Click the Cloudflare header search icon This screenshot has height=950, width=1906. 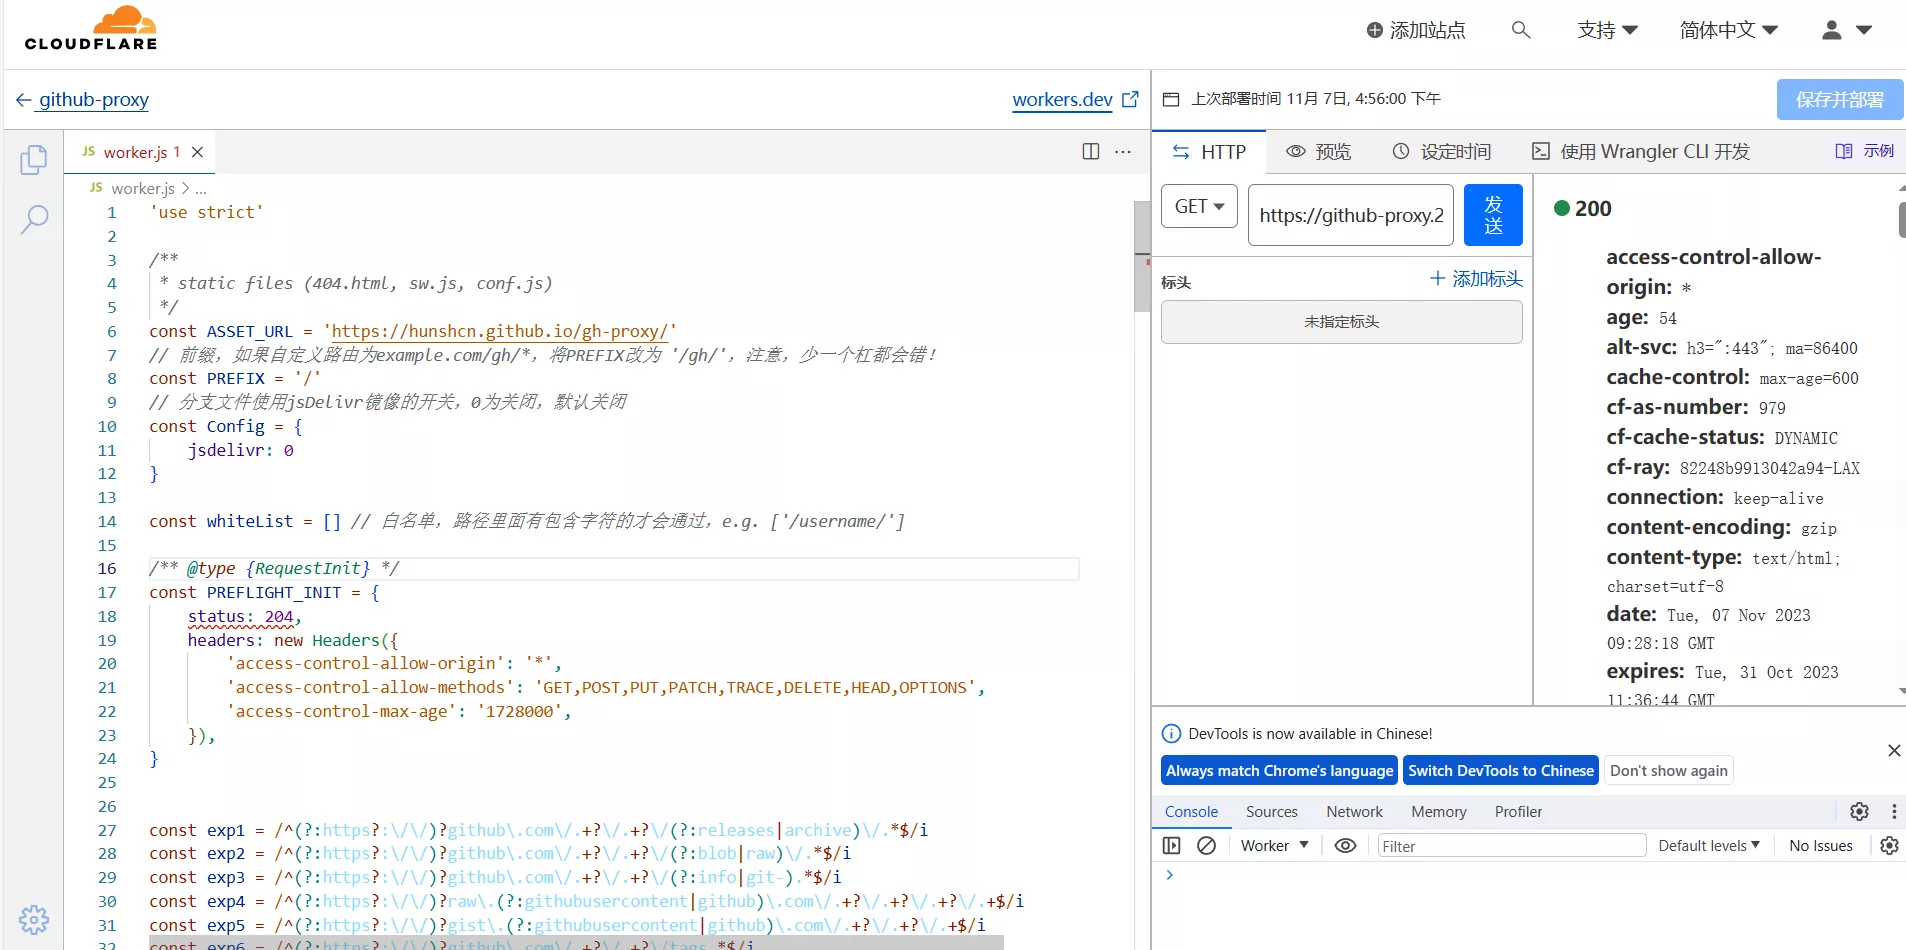(1521, 30)
